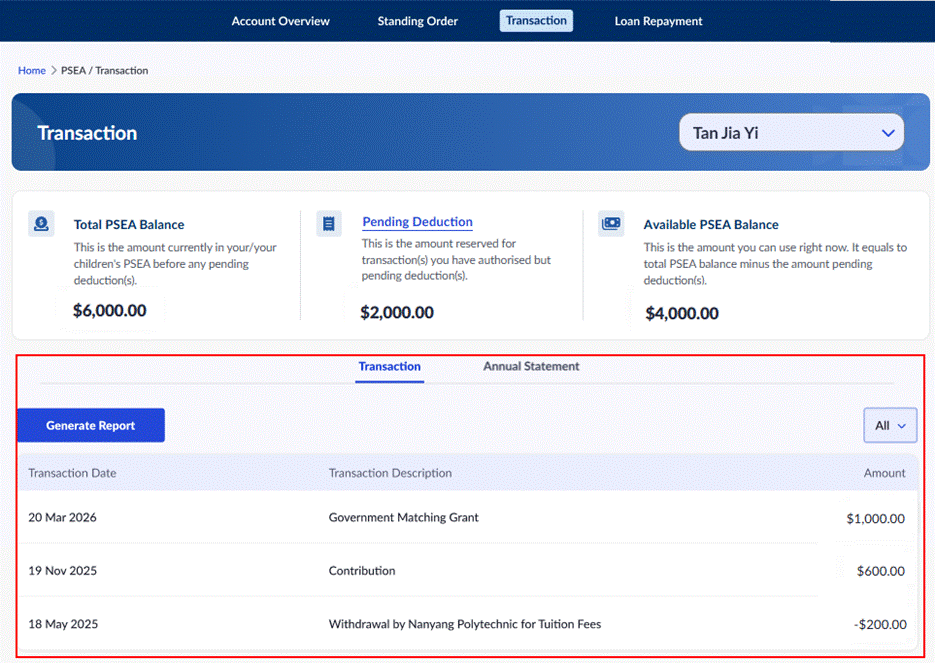
Task: Open the Tan Jia Yi account dropdown
Action: point(791,132)
